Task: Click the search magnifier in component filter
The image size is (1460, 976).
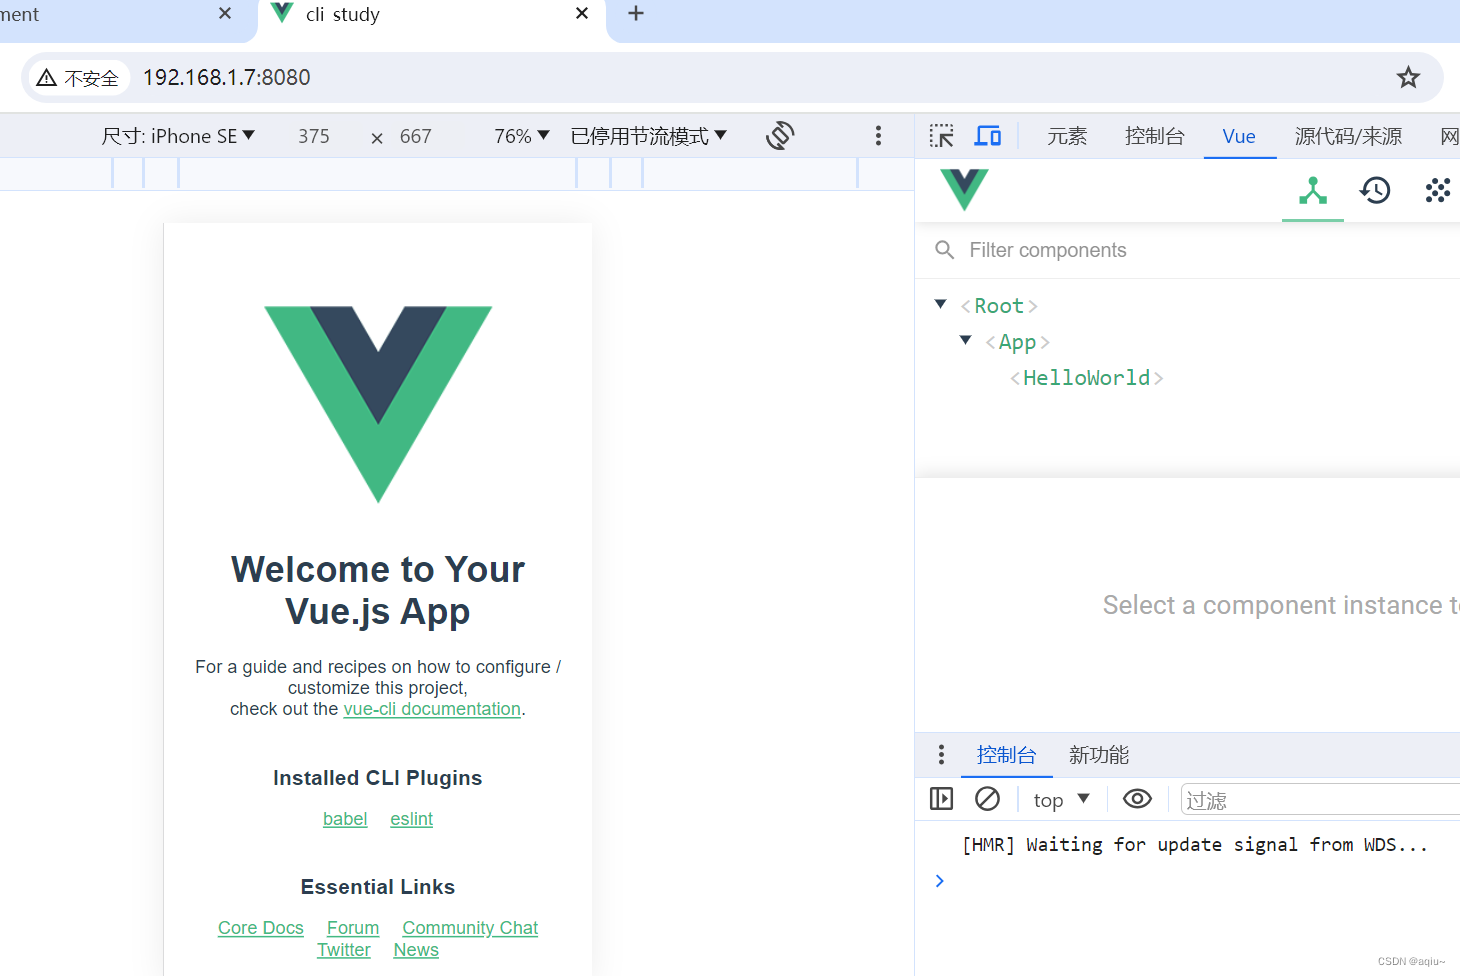Action: coord(944,250)
